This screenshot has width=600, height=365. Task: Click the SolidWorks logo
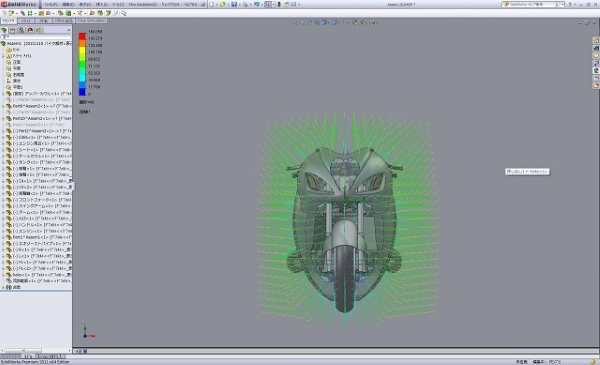point(19,4)
